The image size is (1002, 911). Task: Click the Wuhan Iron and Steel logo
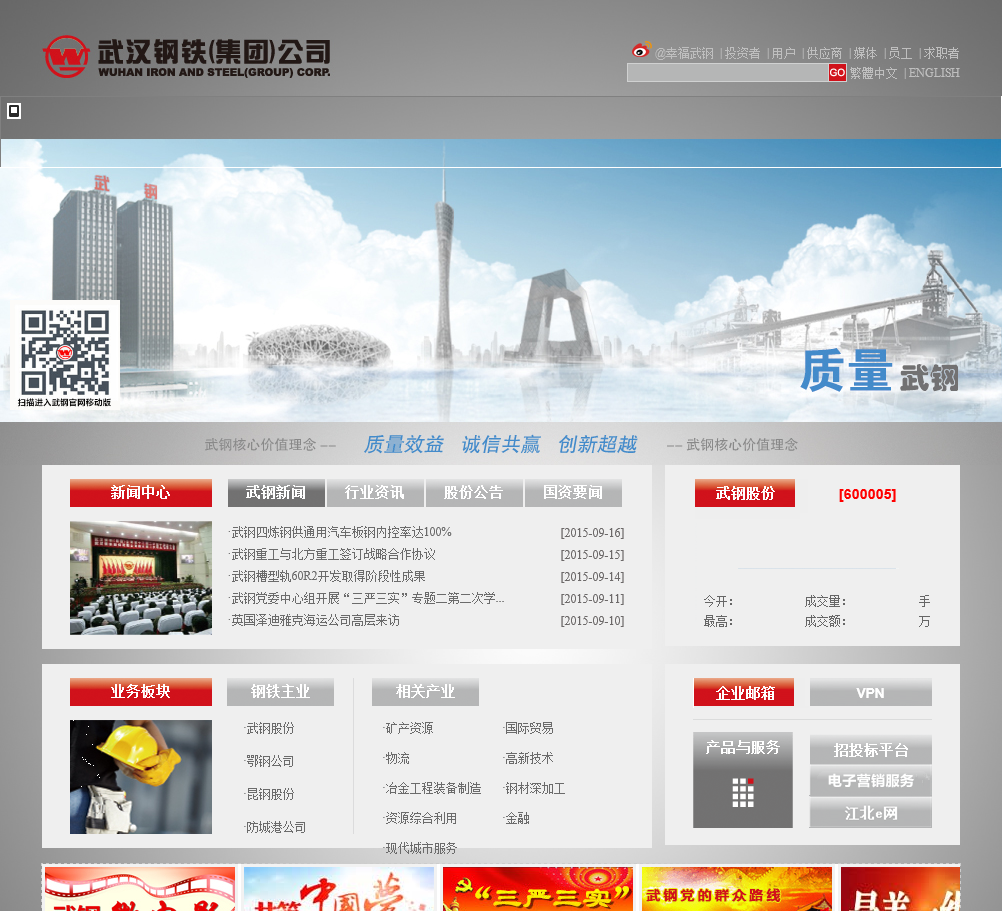coord(187,56)
